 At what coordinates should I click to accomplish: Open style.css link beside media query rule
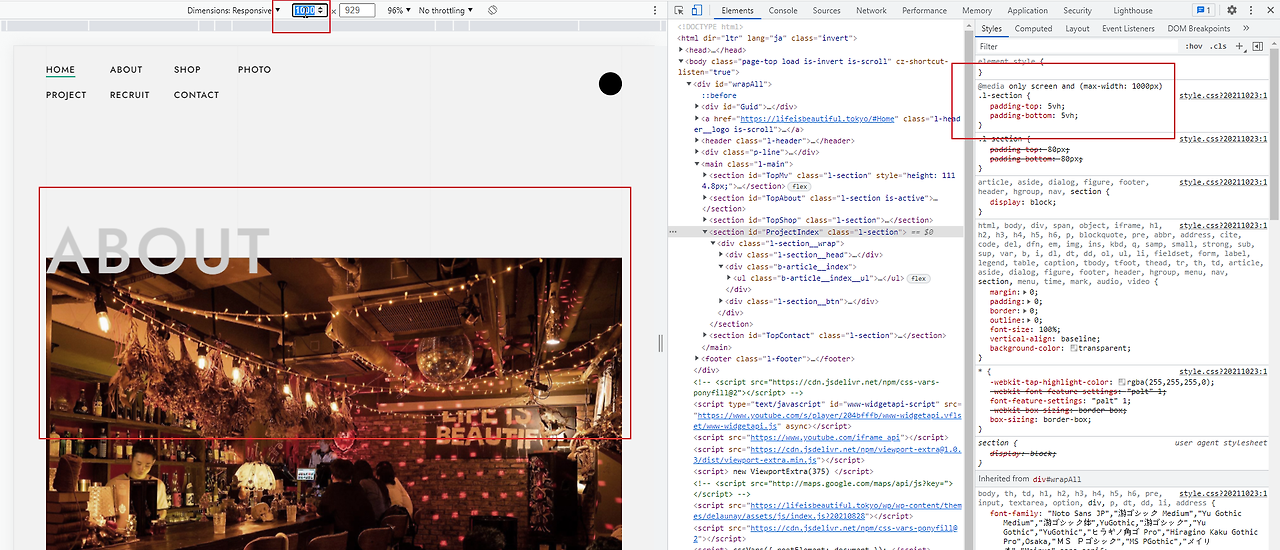(x=1223, y=96)
